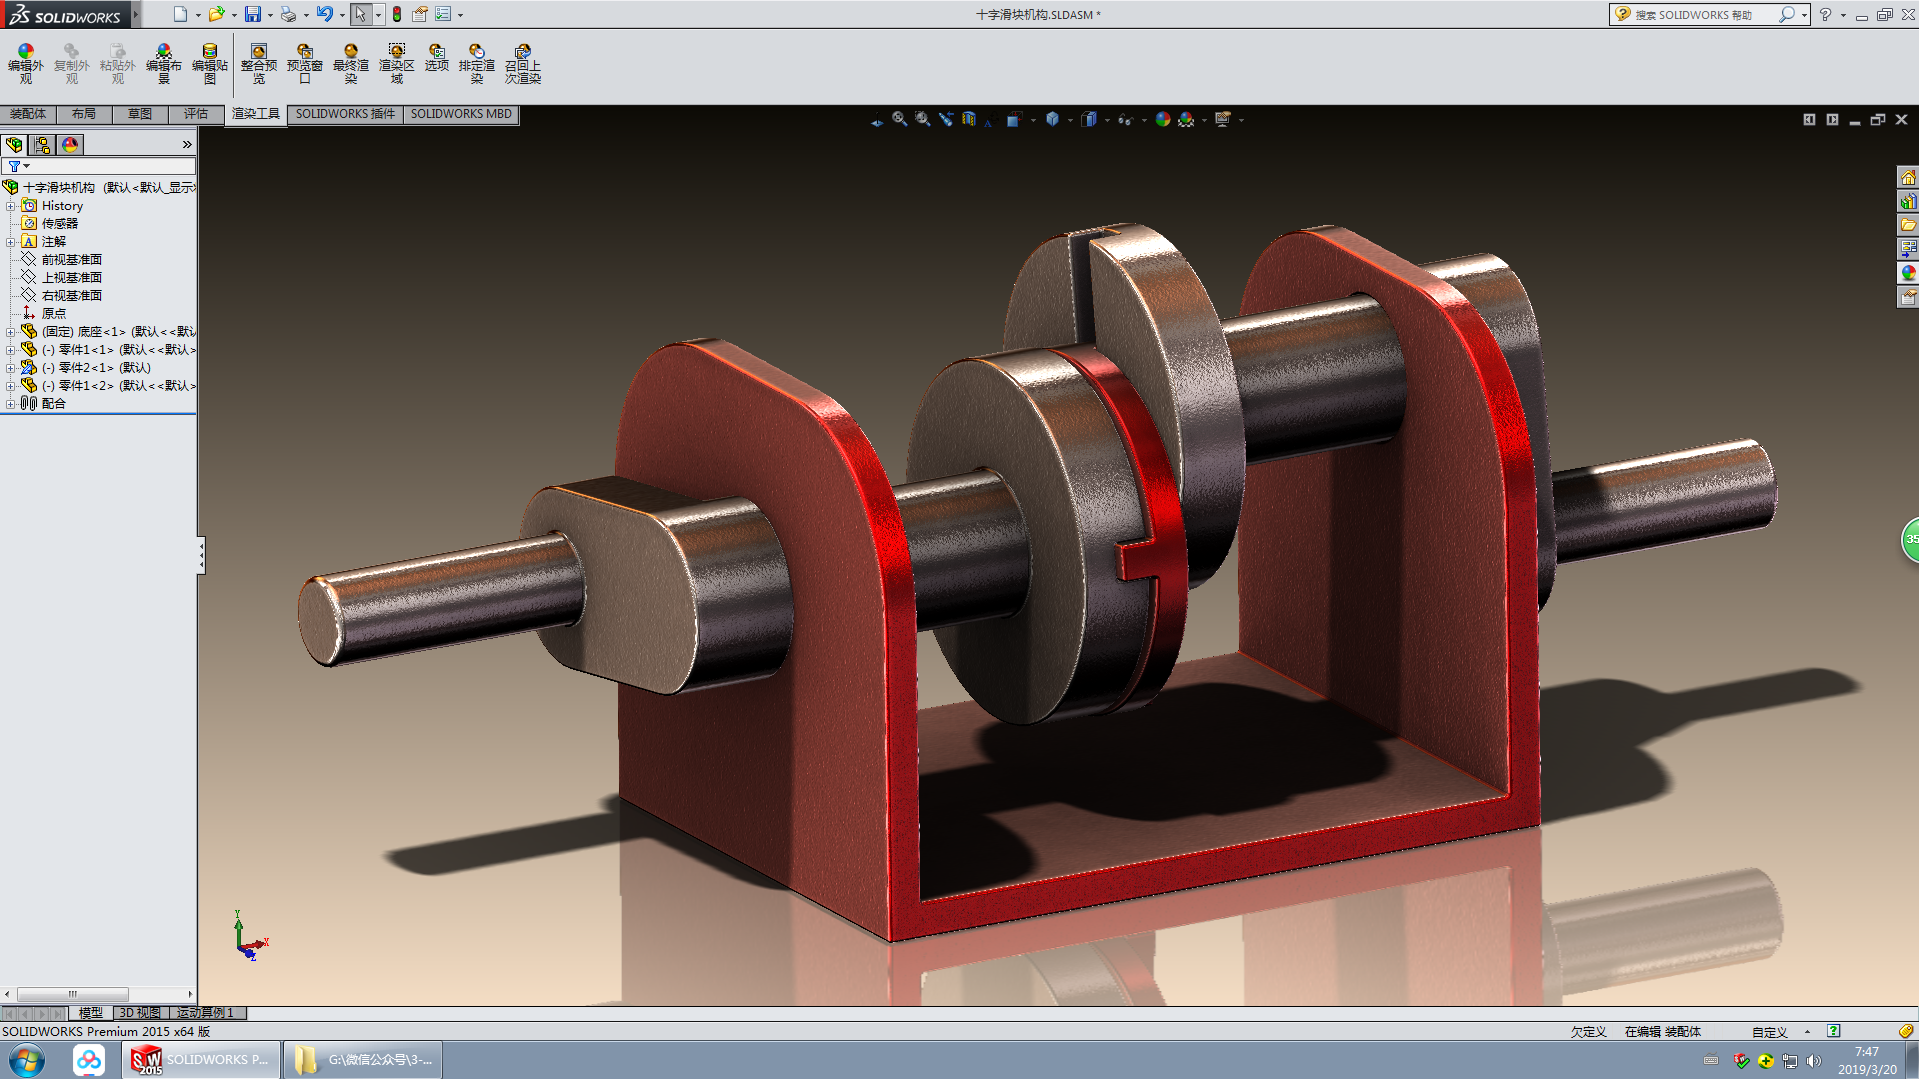This screenshot has width=1919, height=1079.
Task: Toggle the Section View tool
Action: tap(969, 119)
